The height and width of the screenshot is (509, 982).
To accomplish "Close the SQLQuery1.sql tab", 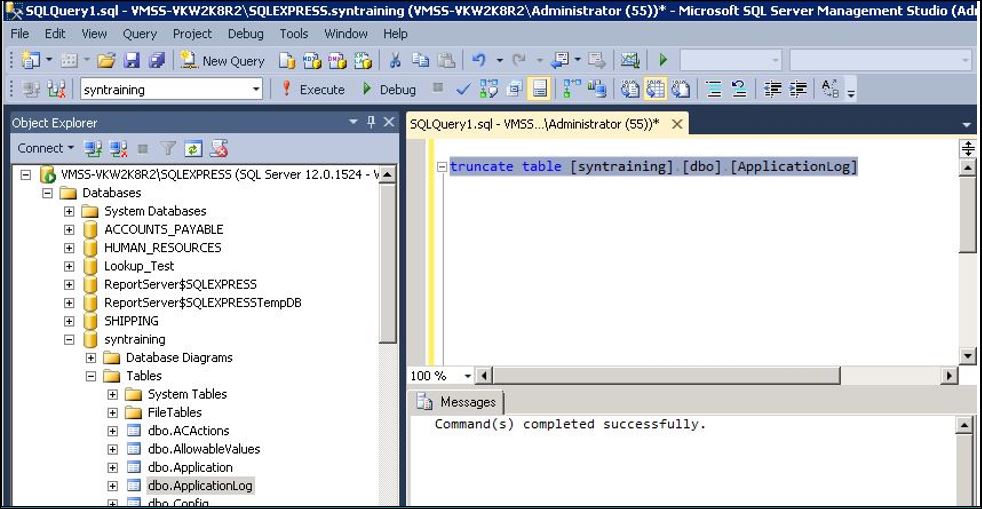I will tap(677, 124).
